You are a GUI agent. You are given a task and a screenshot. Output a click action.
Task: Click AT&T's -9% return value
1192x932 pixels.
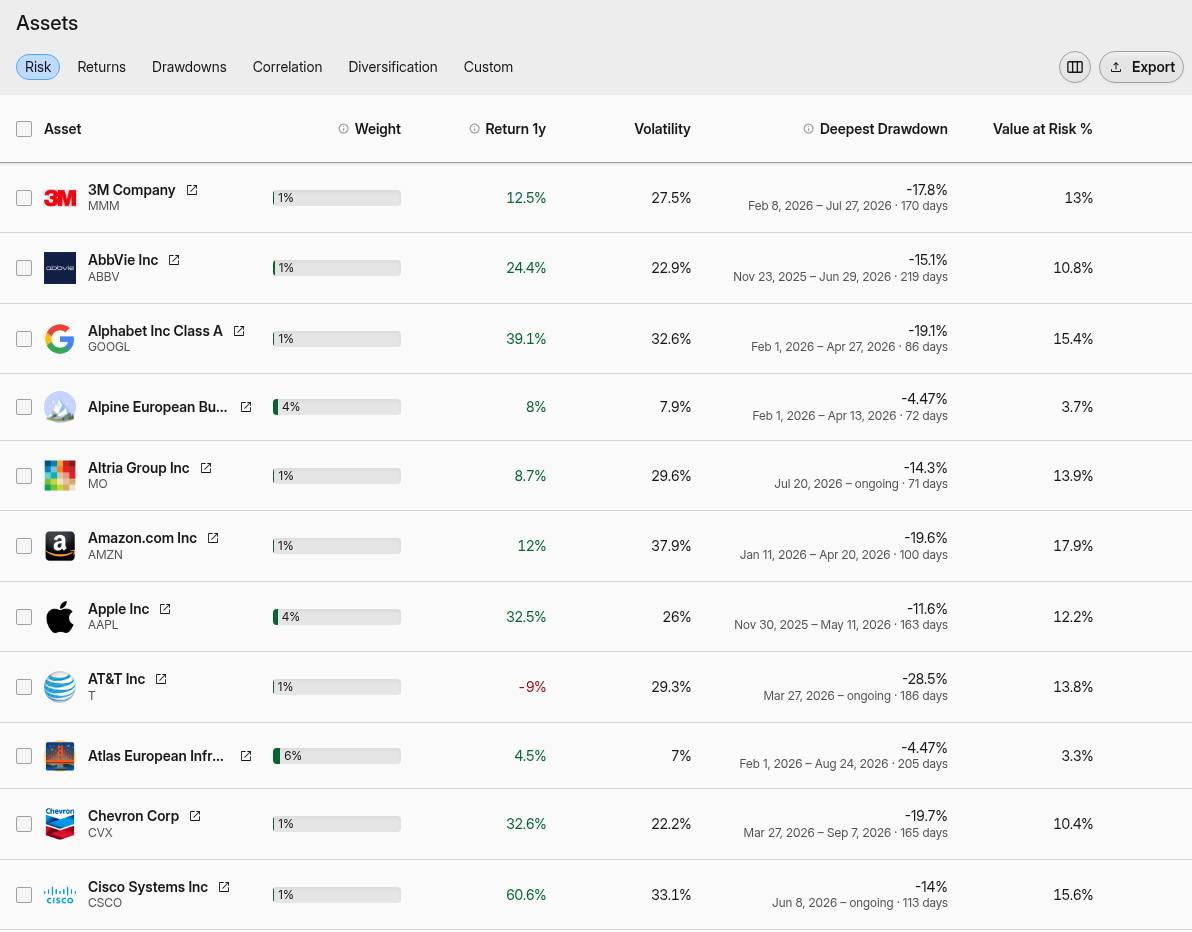[x=532, y=686]
